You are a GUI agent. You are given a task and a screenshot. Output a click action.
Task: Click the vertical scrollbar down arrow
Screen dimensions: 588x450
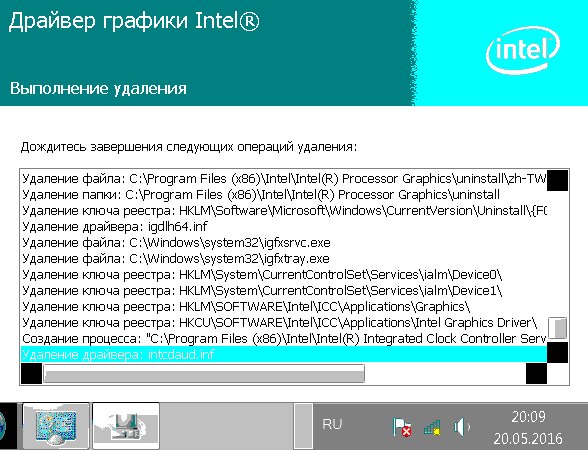557,352
